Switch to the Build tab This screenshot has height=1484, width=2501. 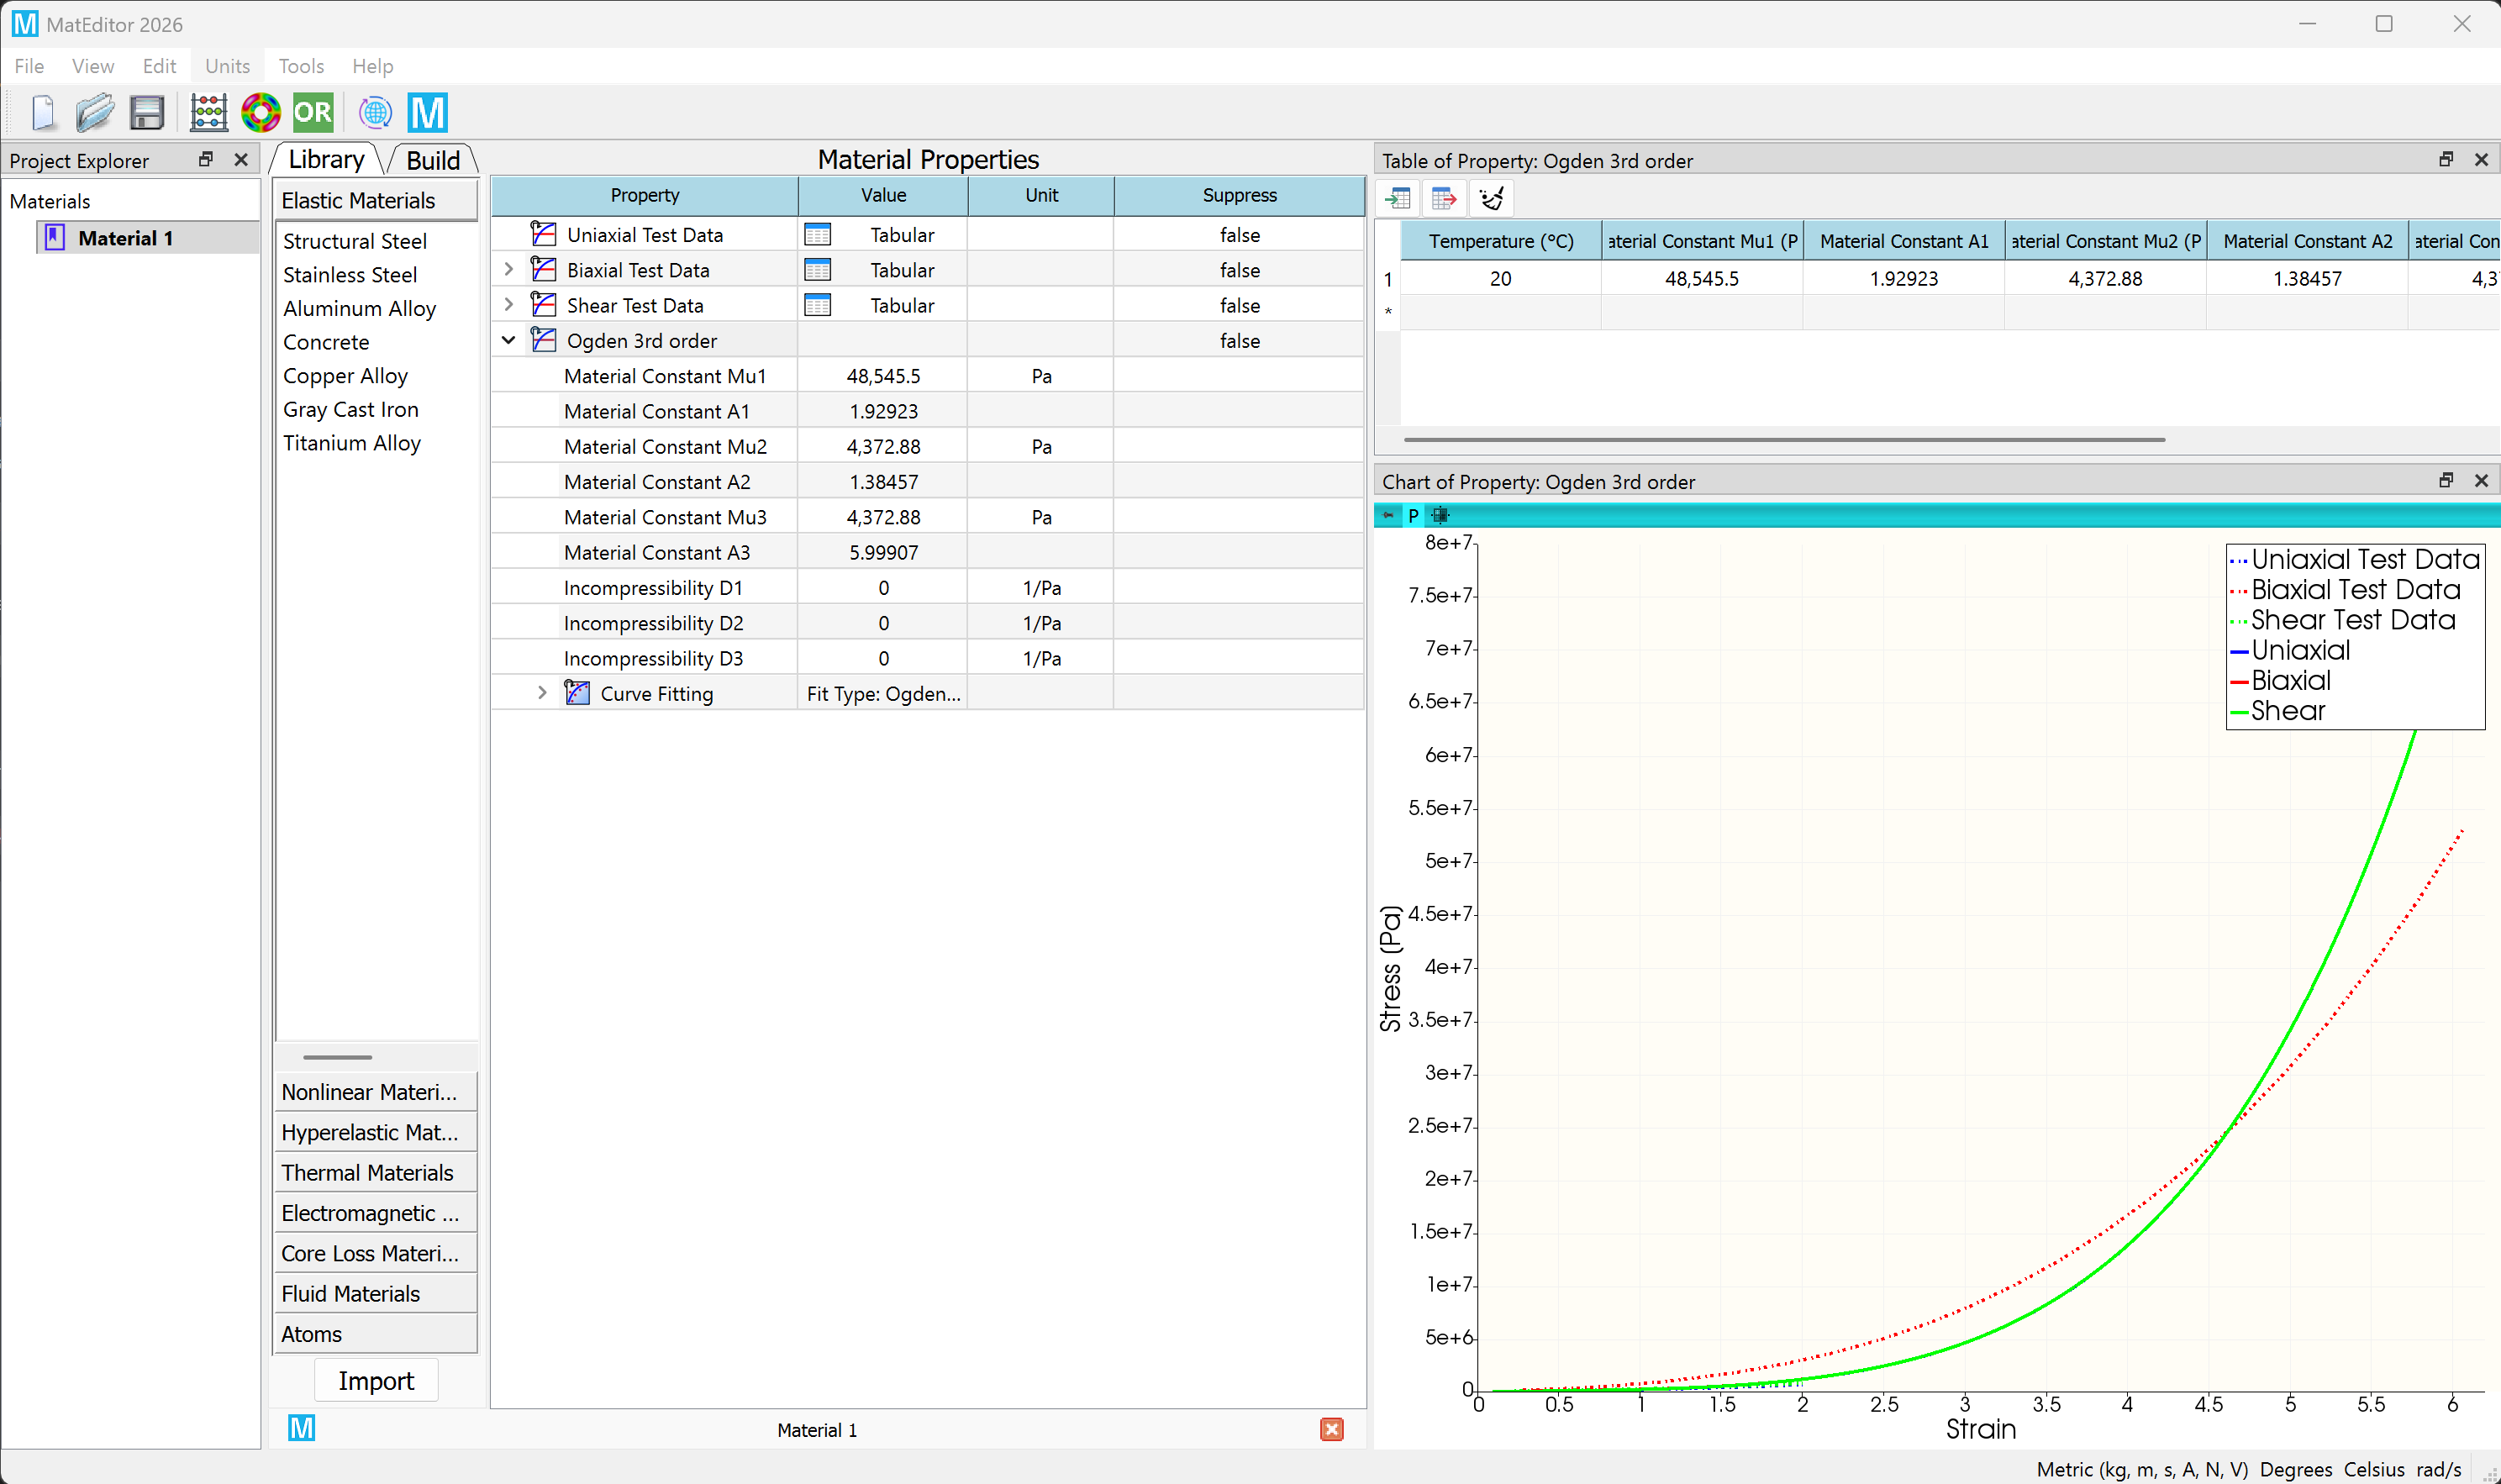[432, 160]
